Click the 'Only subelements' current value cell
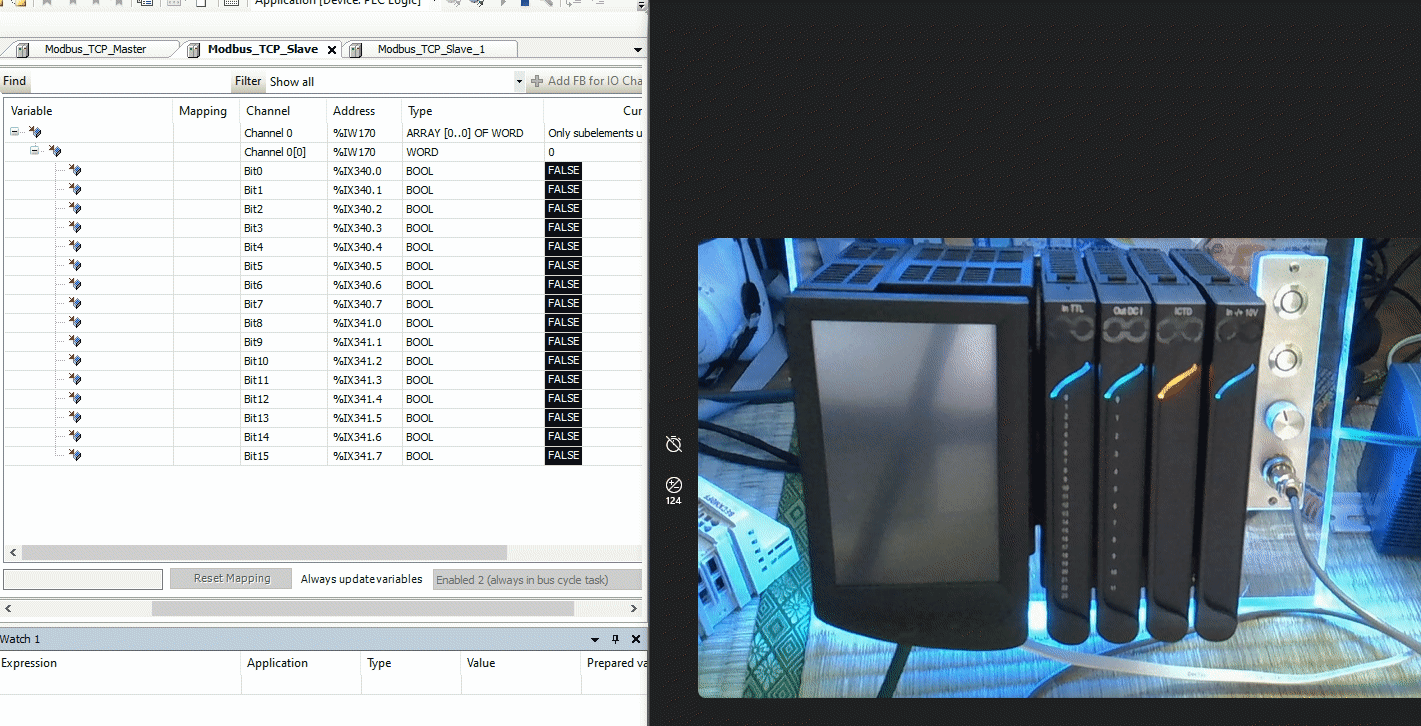 click(x=595, y=133)
